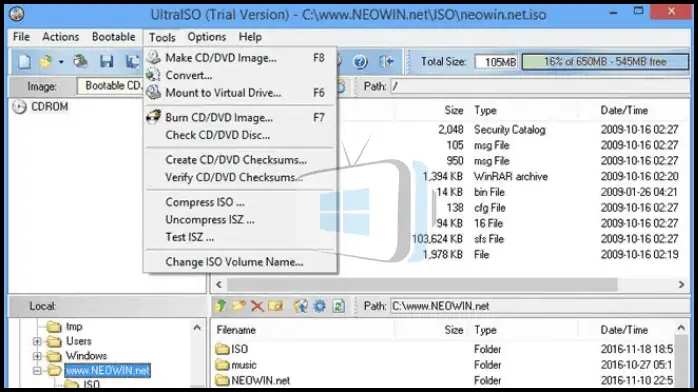This screenshot has height=392, width=698.
Task: Sort local list by Date/Time column header
Action: coord(624,330)
